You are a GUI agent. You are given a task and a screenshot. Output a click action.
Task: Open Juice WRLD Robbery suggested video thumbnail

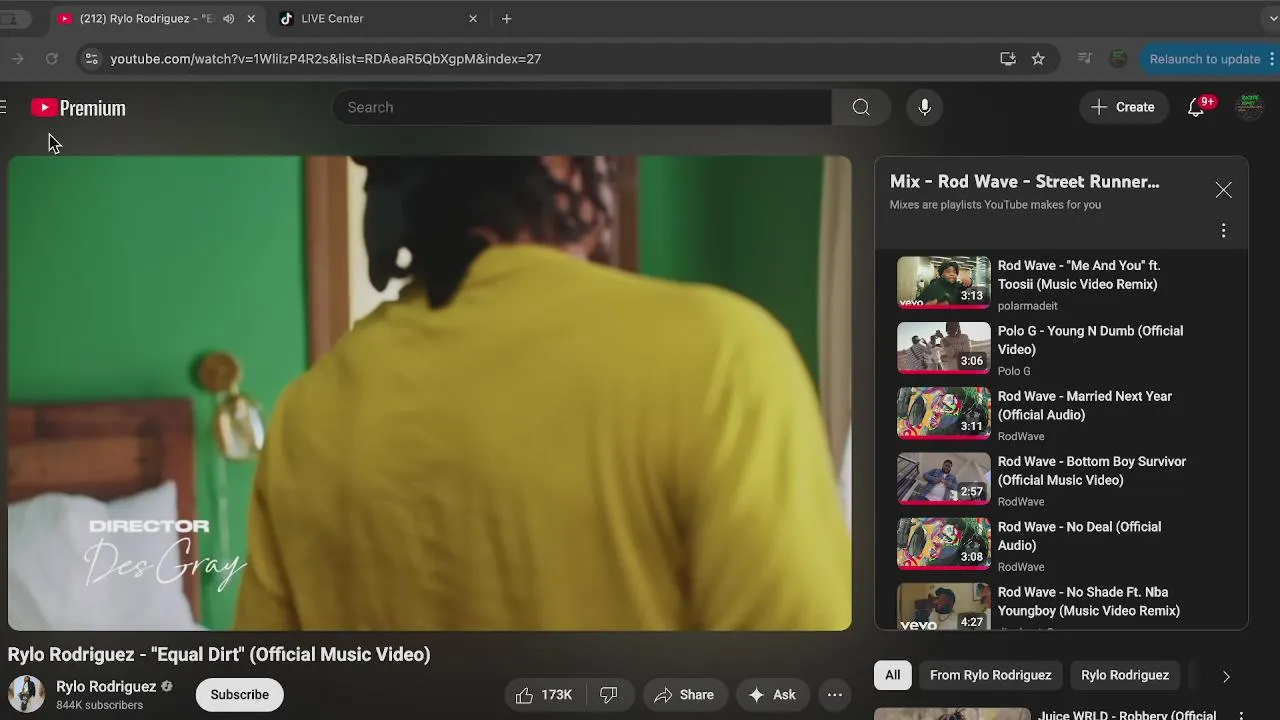[x=952, y=714]
